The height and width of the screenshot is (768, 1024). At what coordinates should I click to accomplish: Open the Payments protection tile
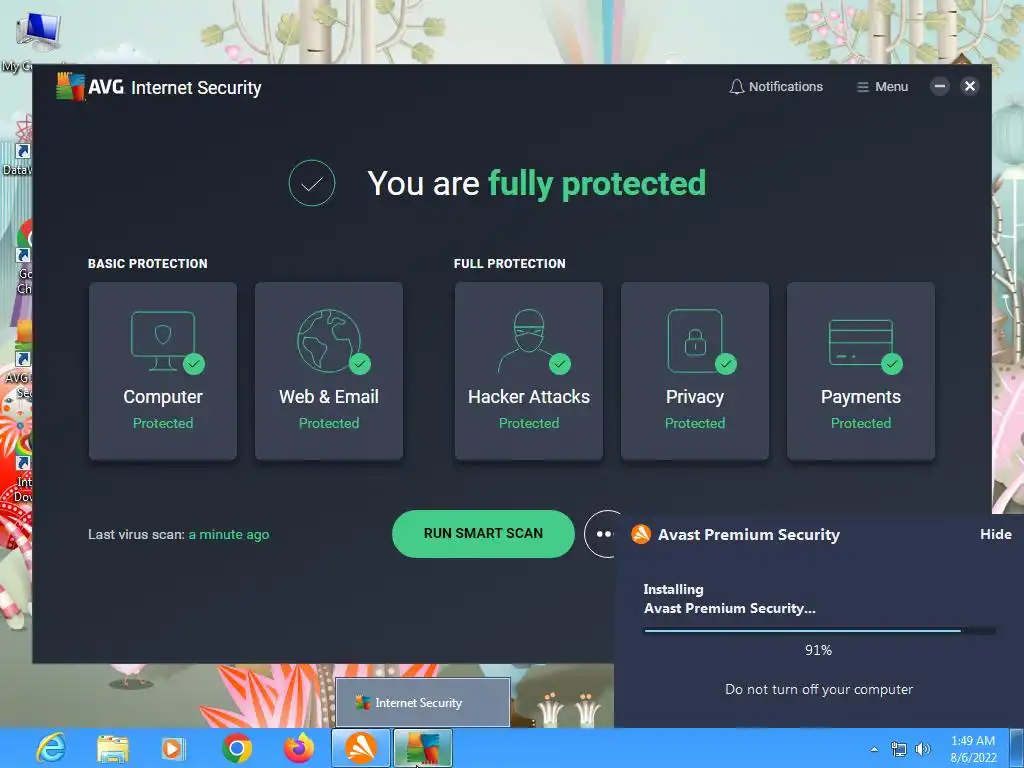(861, 371)
